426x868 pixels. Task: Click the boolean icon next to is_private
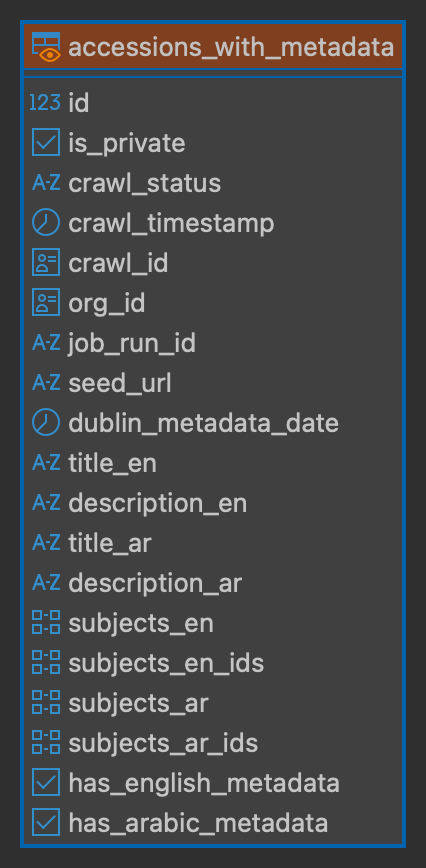(46, 143)
